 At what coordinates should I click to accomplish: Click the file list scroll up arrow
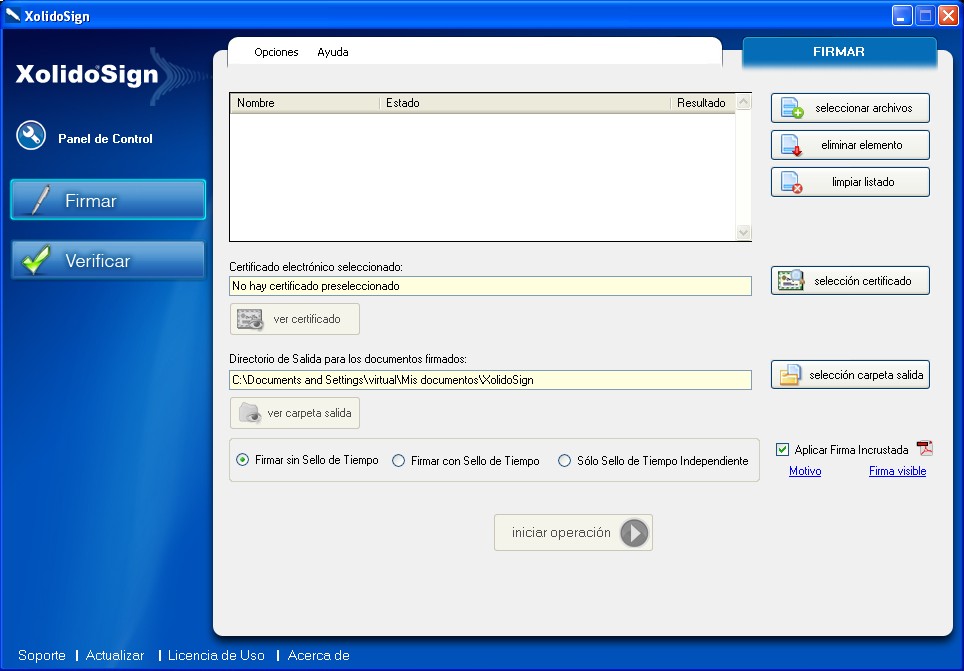tap(743, 101)
